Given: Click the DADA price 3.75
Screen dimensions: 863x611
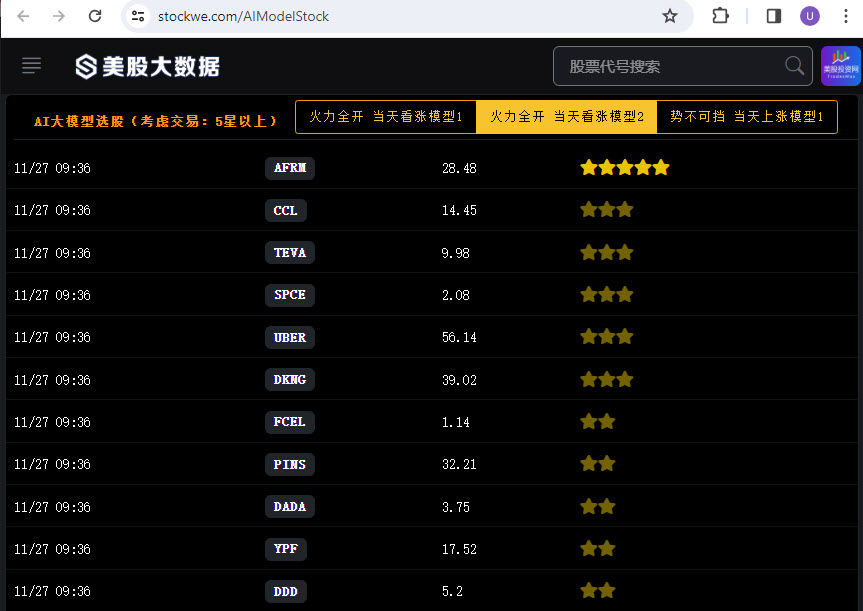Looking at the screenshot, I should 455,508.
